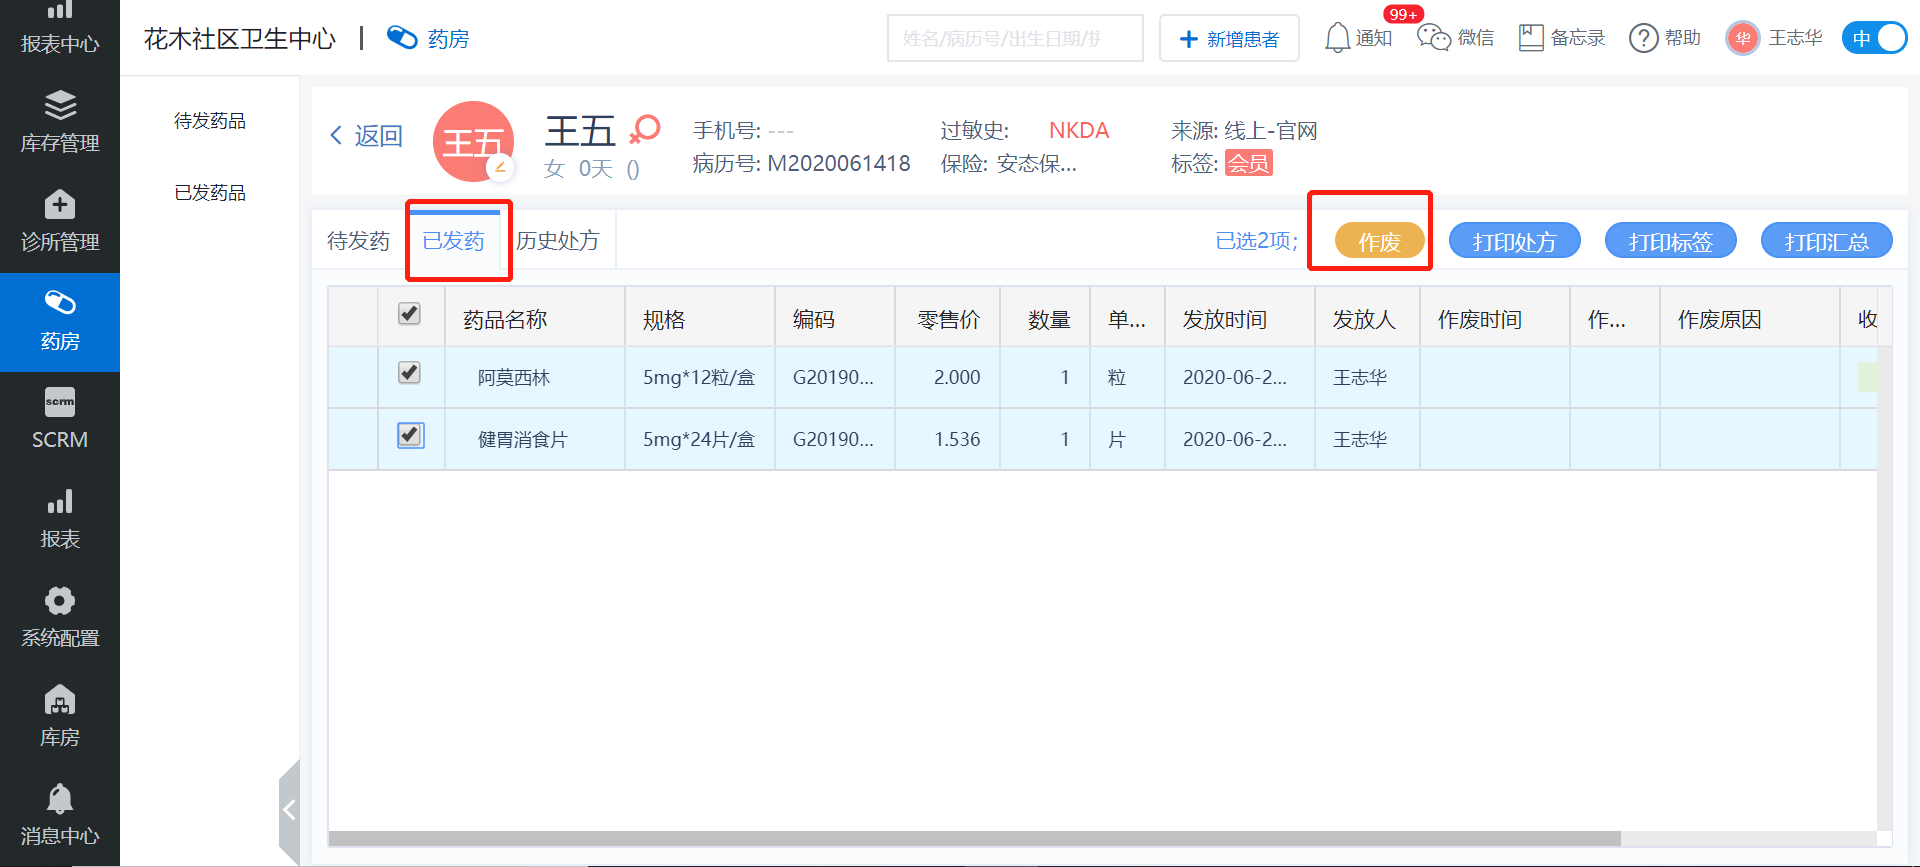This screenshot has height=867, width=1920.
Task: Click the 已选2项 selection count
Action: click(x=1257, y=241)
